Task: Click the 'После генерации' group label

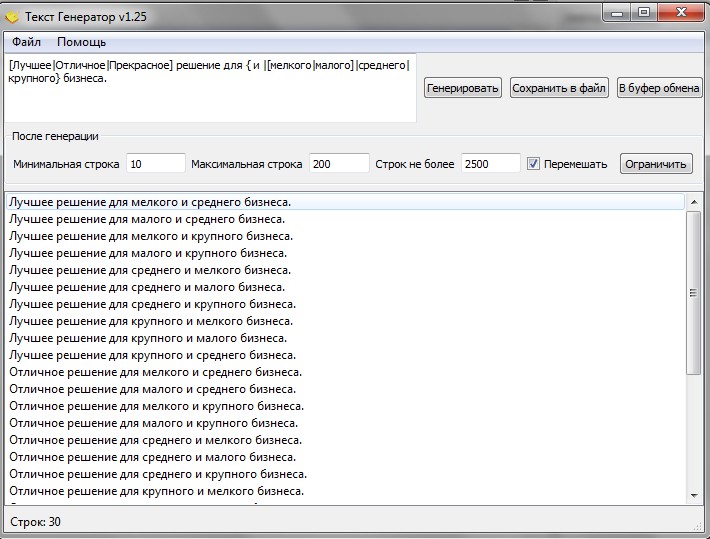Action: click(55, 136)
